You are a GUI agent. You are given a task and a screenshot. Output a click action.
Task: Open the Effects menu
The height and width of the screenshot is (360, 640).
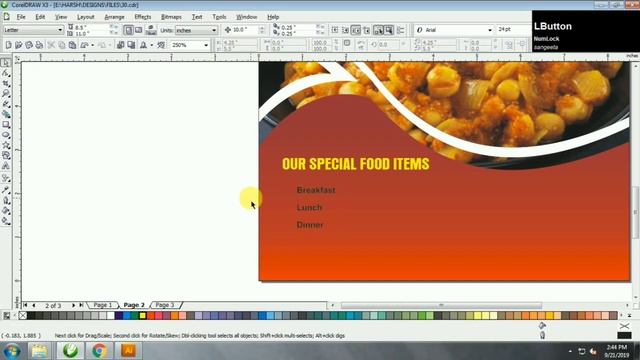(143, 17)
